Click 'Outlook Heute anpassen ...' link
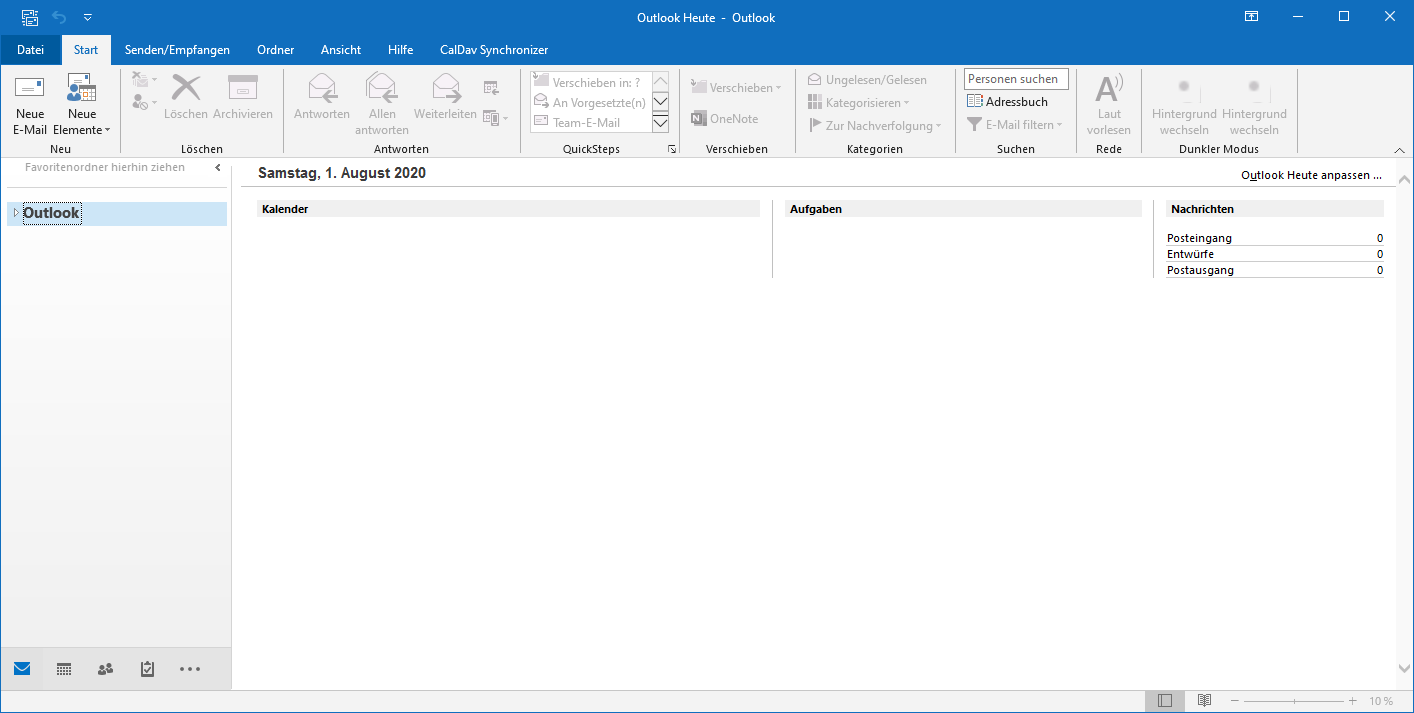This screenshot has height=713, width=1414. pos(1311,175)
